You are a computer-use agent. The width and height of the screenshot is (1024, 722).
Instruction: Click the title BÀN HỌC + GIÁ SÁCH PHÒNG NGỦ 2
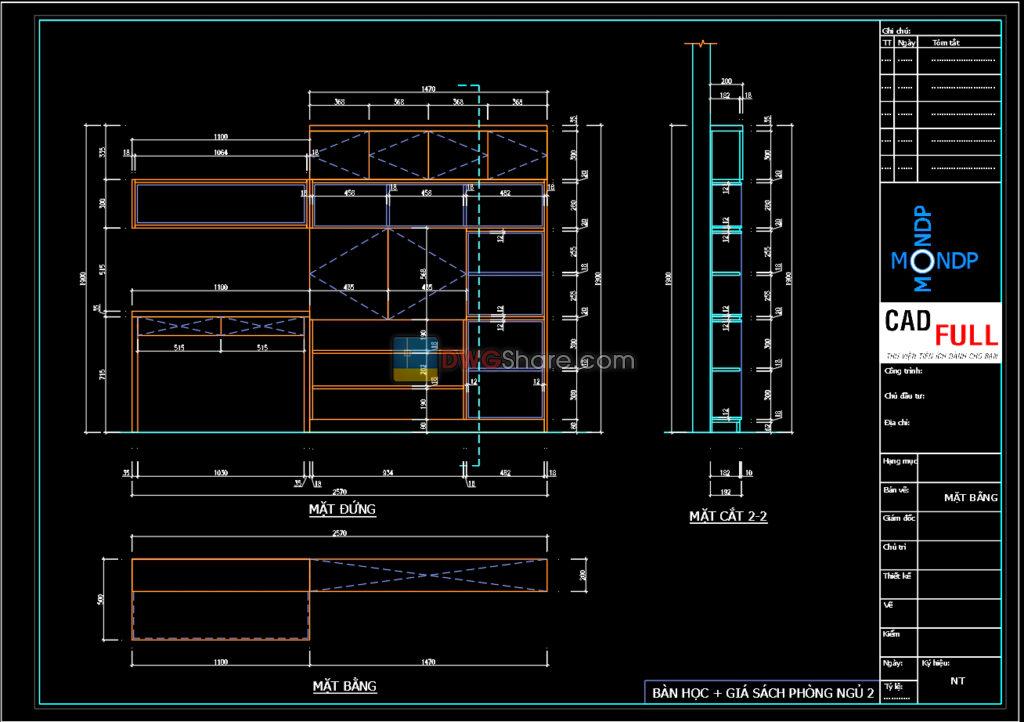(763, 691)
